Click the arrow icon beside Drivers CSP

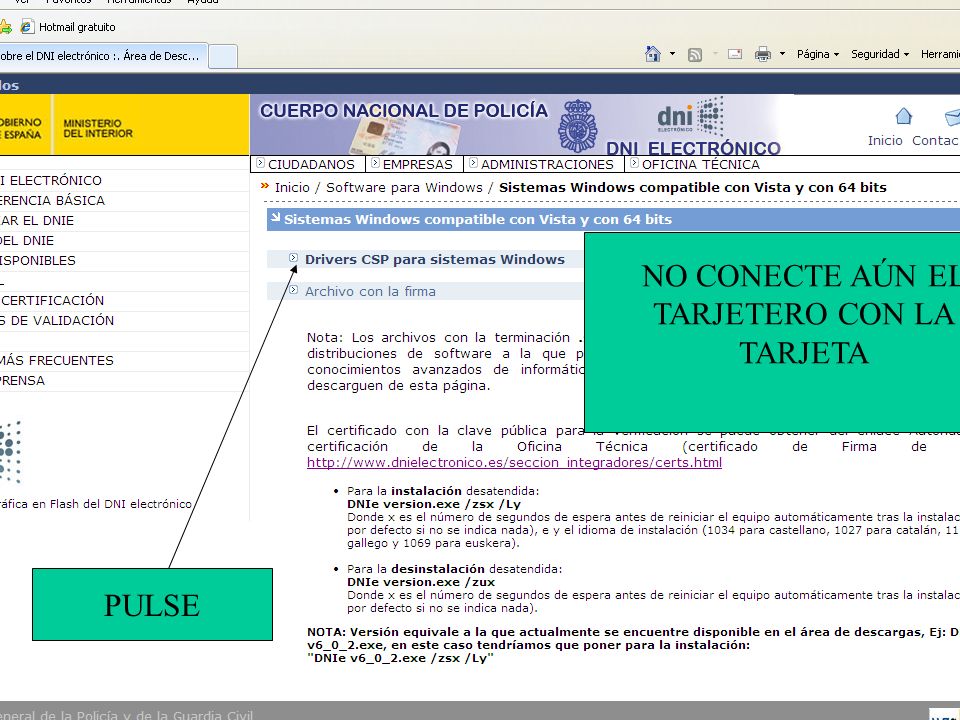(x=294, y=258)
